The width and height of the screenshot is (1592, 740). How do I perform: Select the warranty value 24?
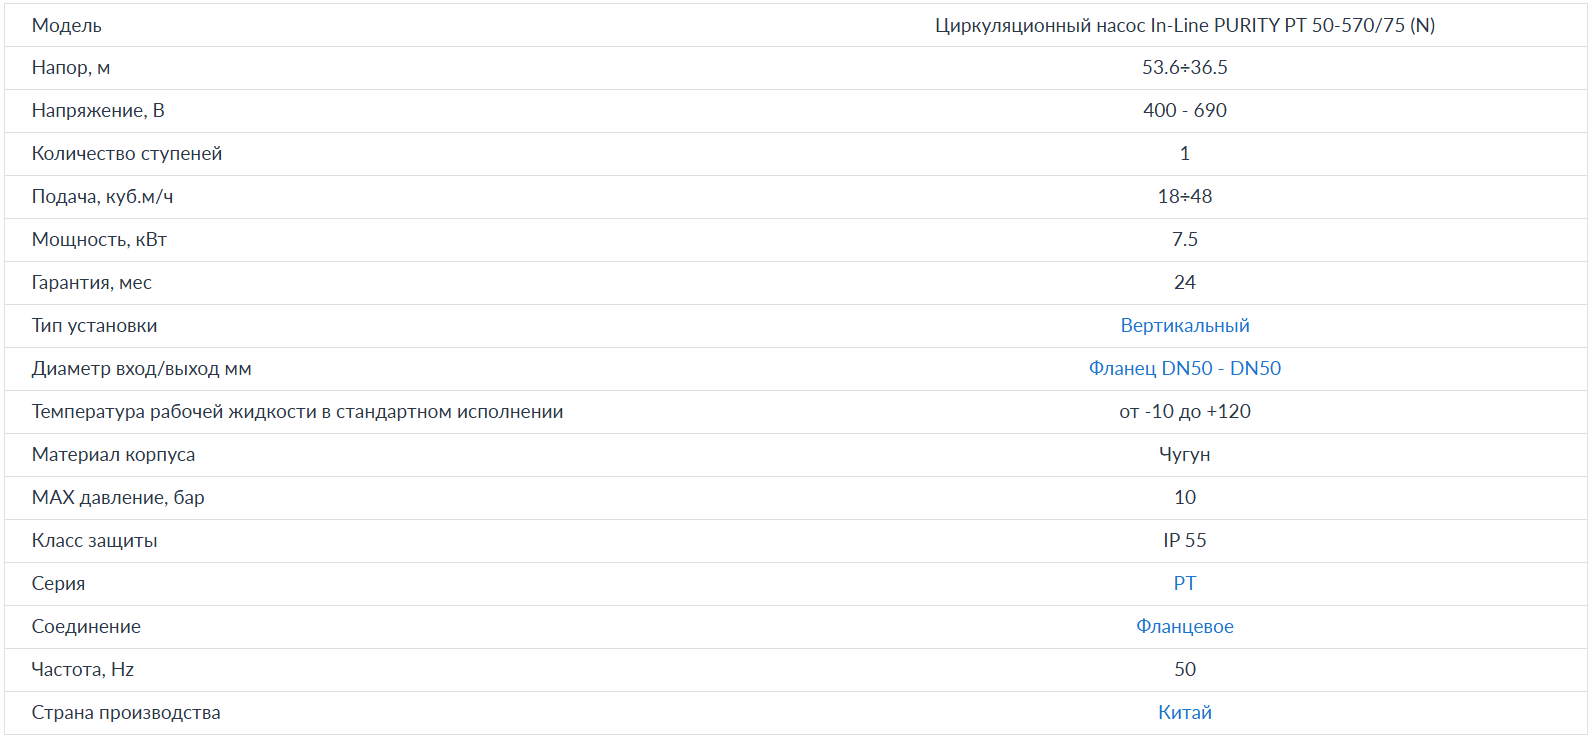click(x=1184, y=283)
